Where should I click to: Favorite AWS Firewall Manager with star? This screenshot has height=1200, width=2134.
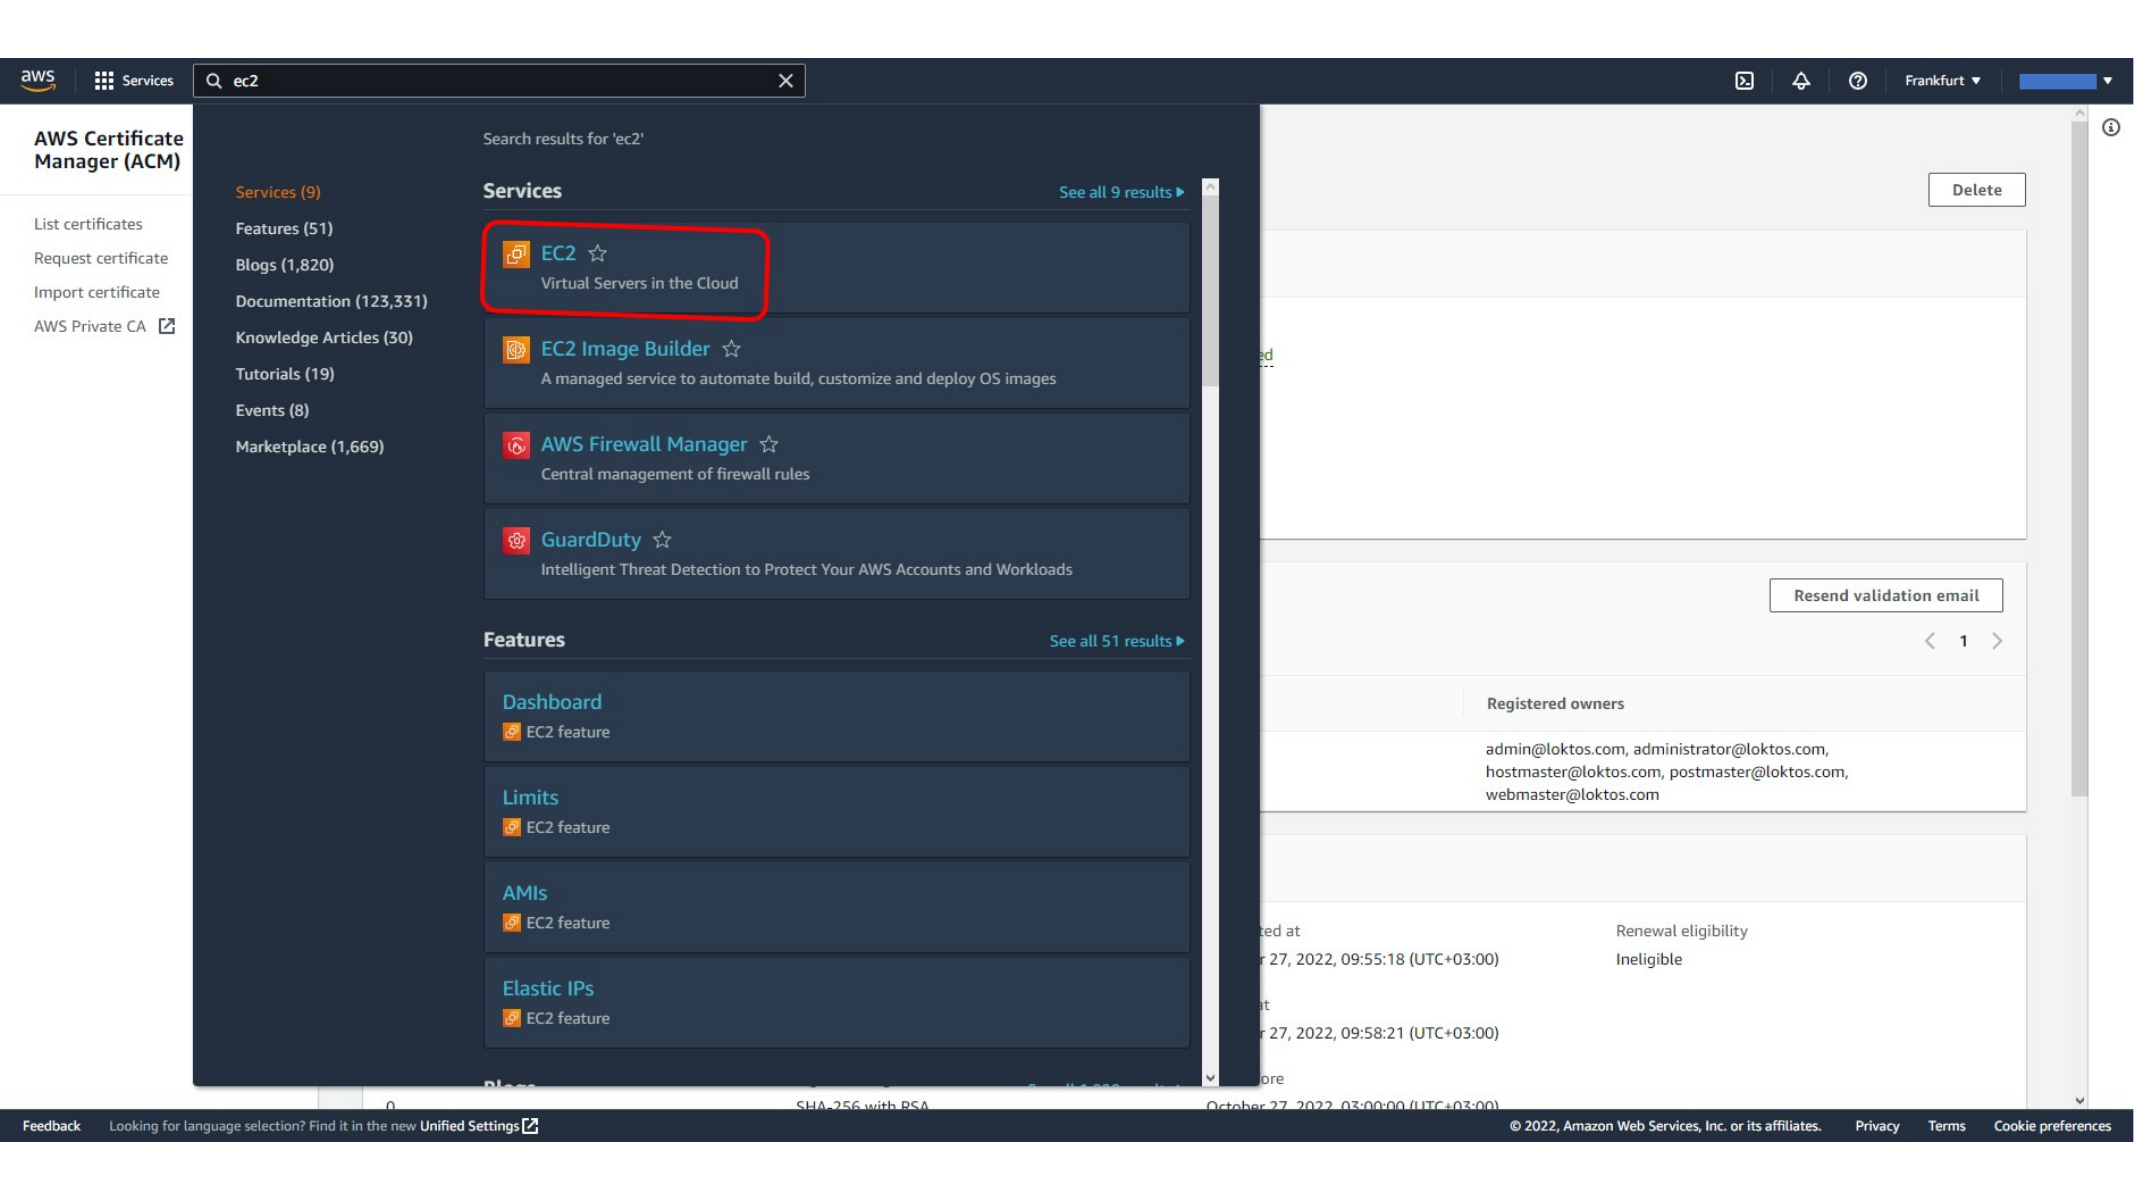tap(769, 444)
